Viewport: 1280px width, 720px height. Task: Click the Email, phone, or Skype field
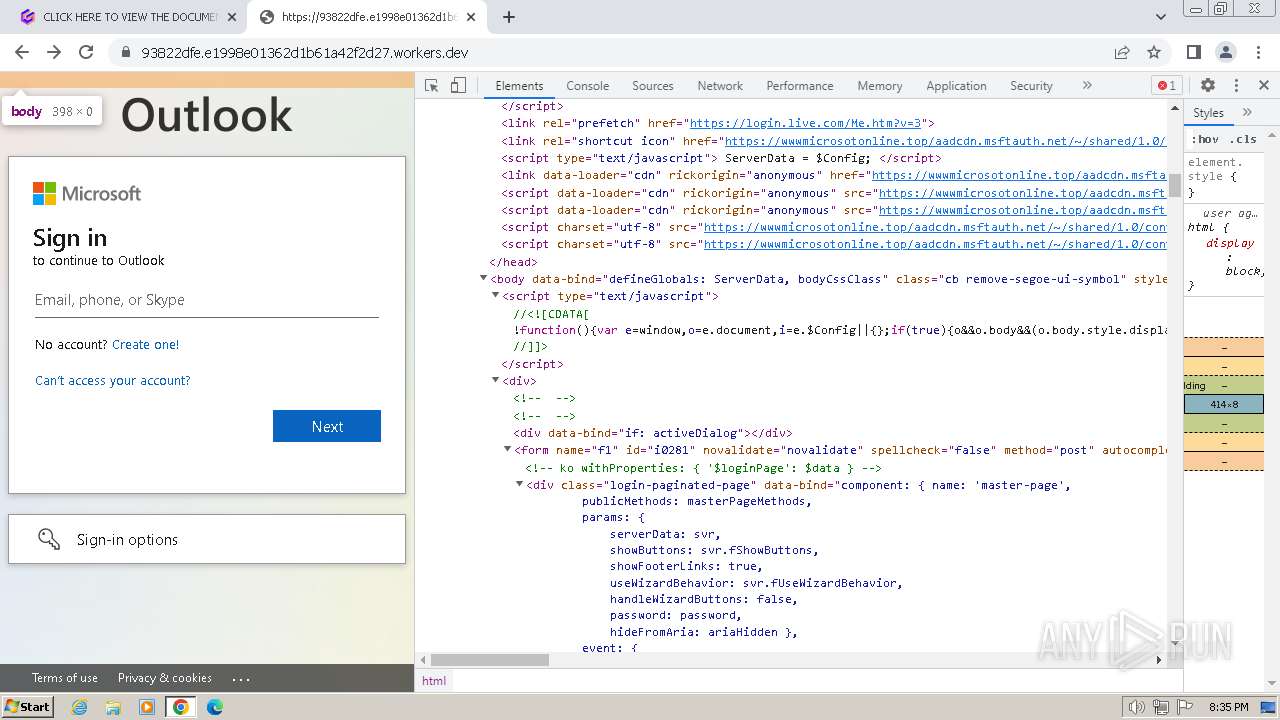[207, 300]
